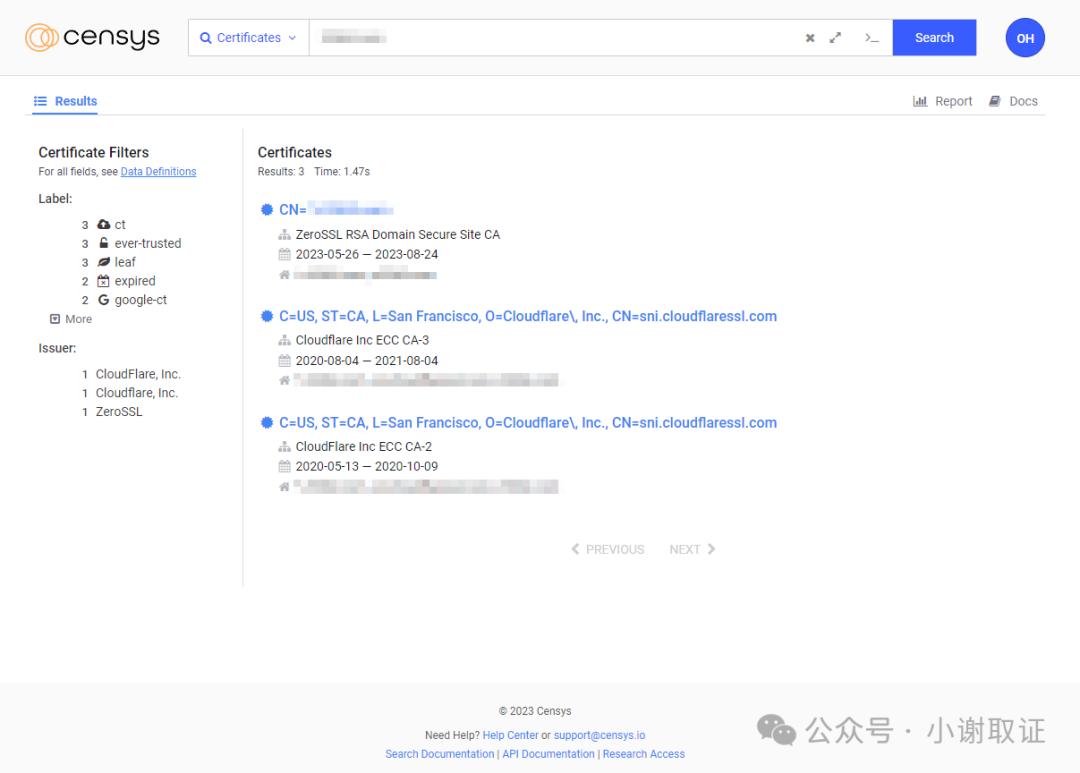
Task: Go to the NEXT results page
Action: (x=692, y=549)
